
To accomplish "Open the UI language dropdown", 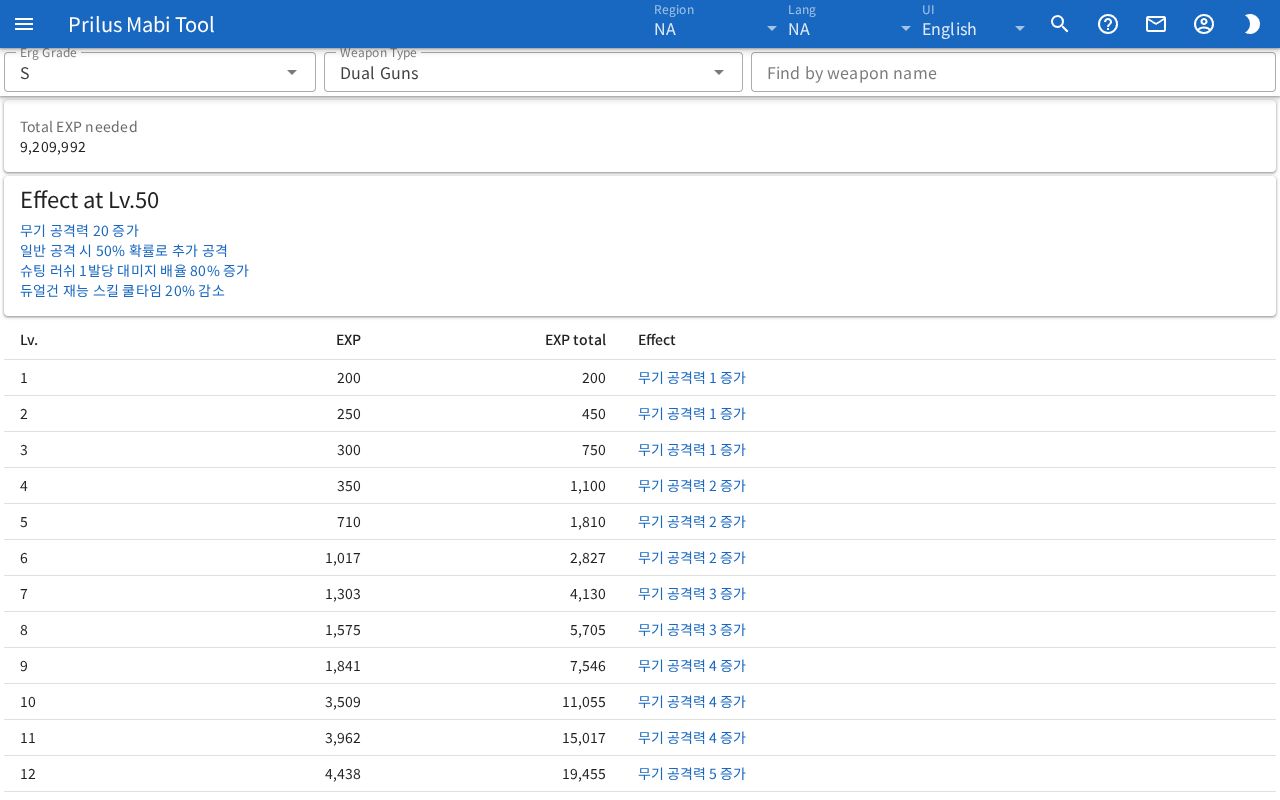I will [975, 24].
